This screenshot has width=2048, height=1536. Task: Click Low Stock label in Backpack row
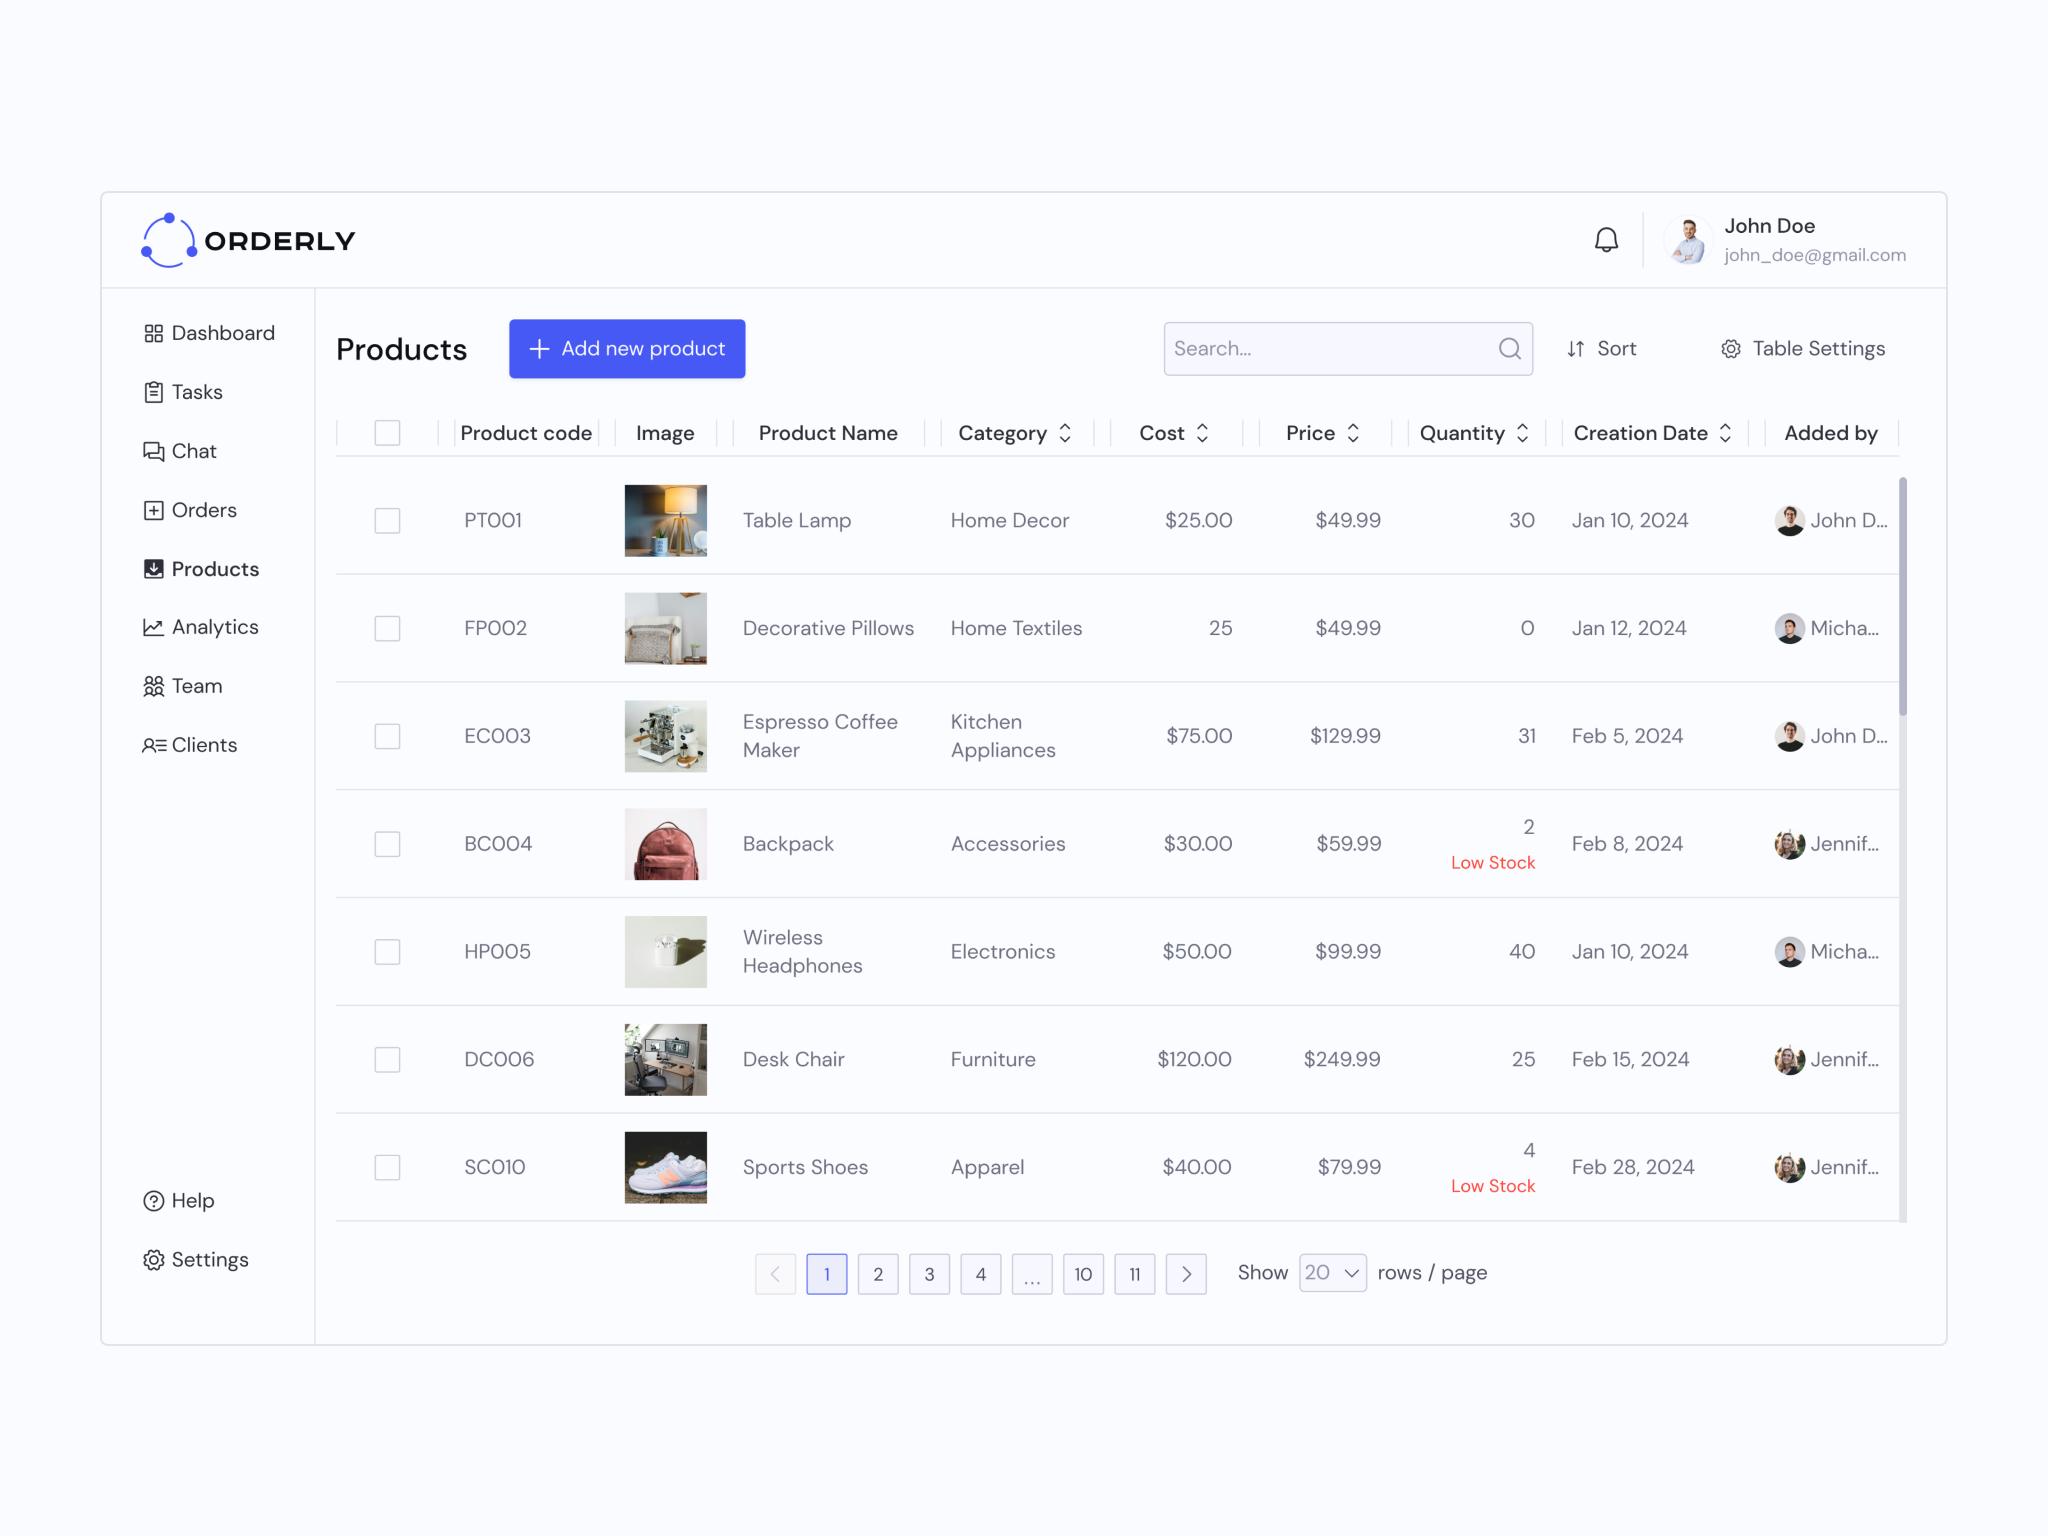(x=1492, y=863)
